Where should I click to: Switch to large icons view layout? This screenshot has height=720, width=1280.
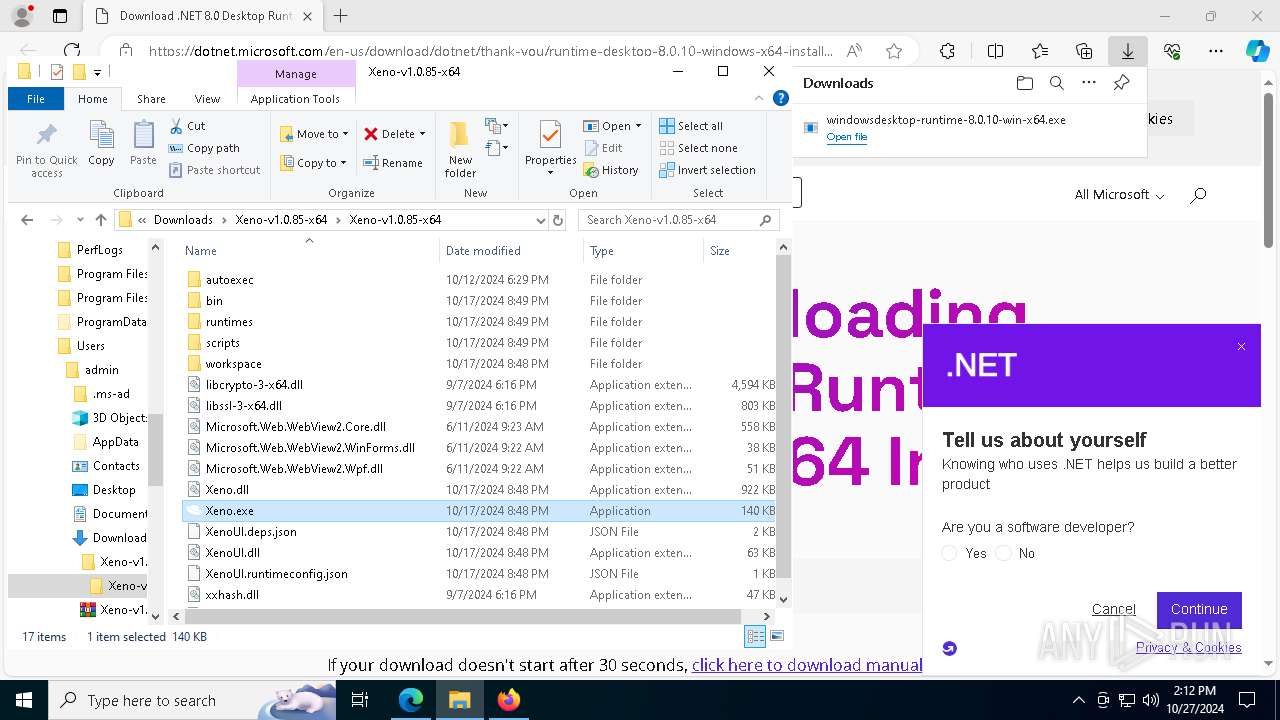pyautogui.click(x=777, y=636)
